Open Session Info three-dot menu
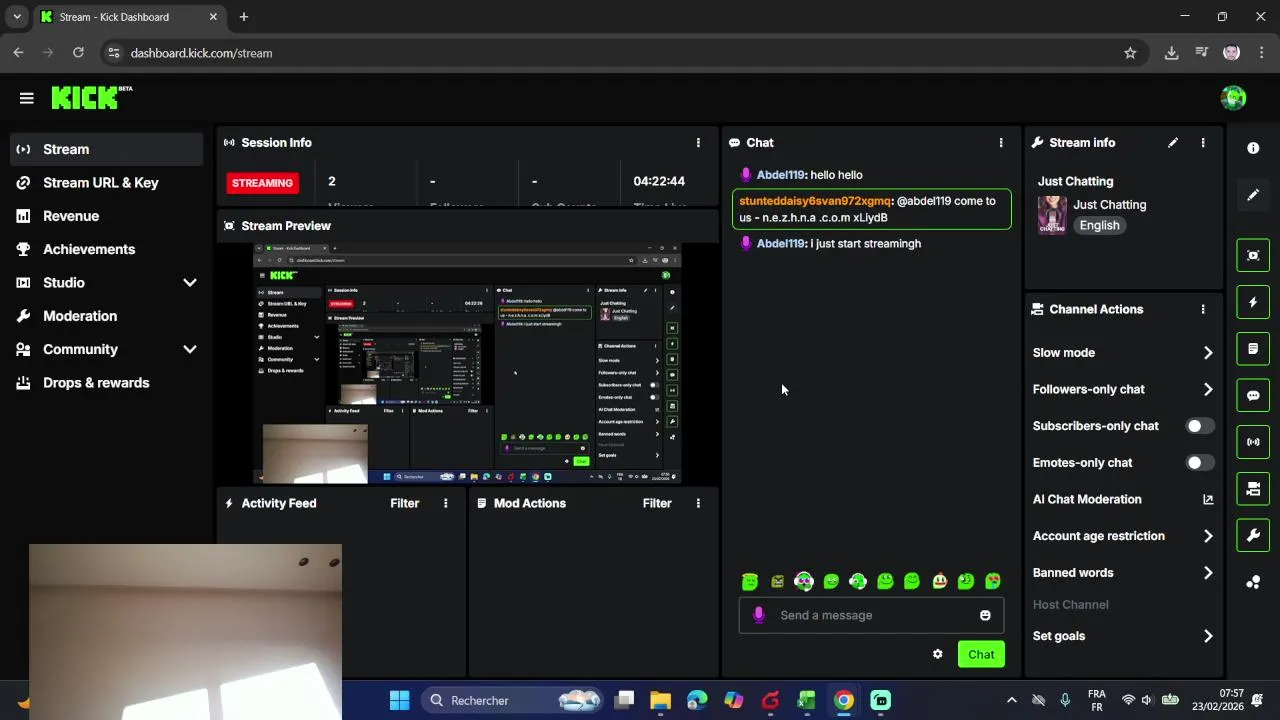 point(698,143)
